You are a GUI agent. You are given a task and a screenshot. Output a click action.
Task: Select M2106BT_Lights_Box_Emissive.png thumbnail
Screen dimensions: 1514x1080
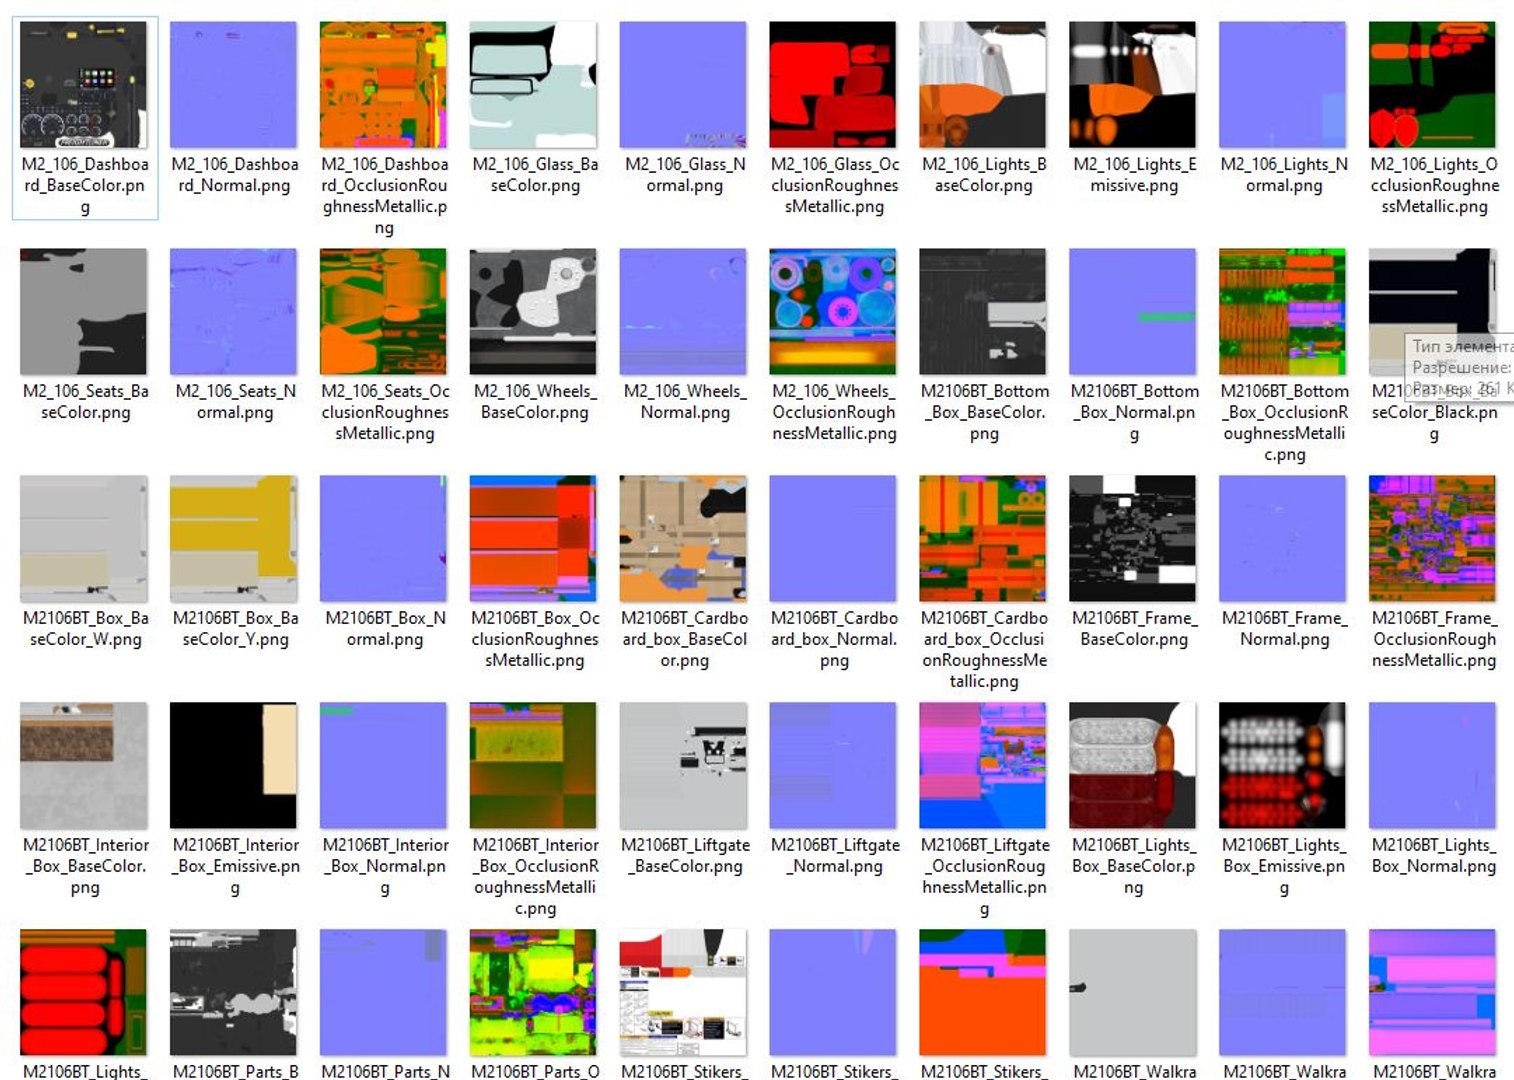point(1283,766)
